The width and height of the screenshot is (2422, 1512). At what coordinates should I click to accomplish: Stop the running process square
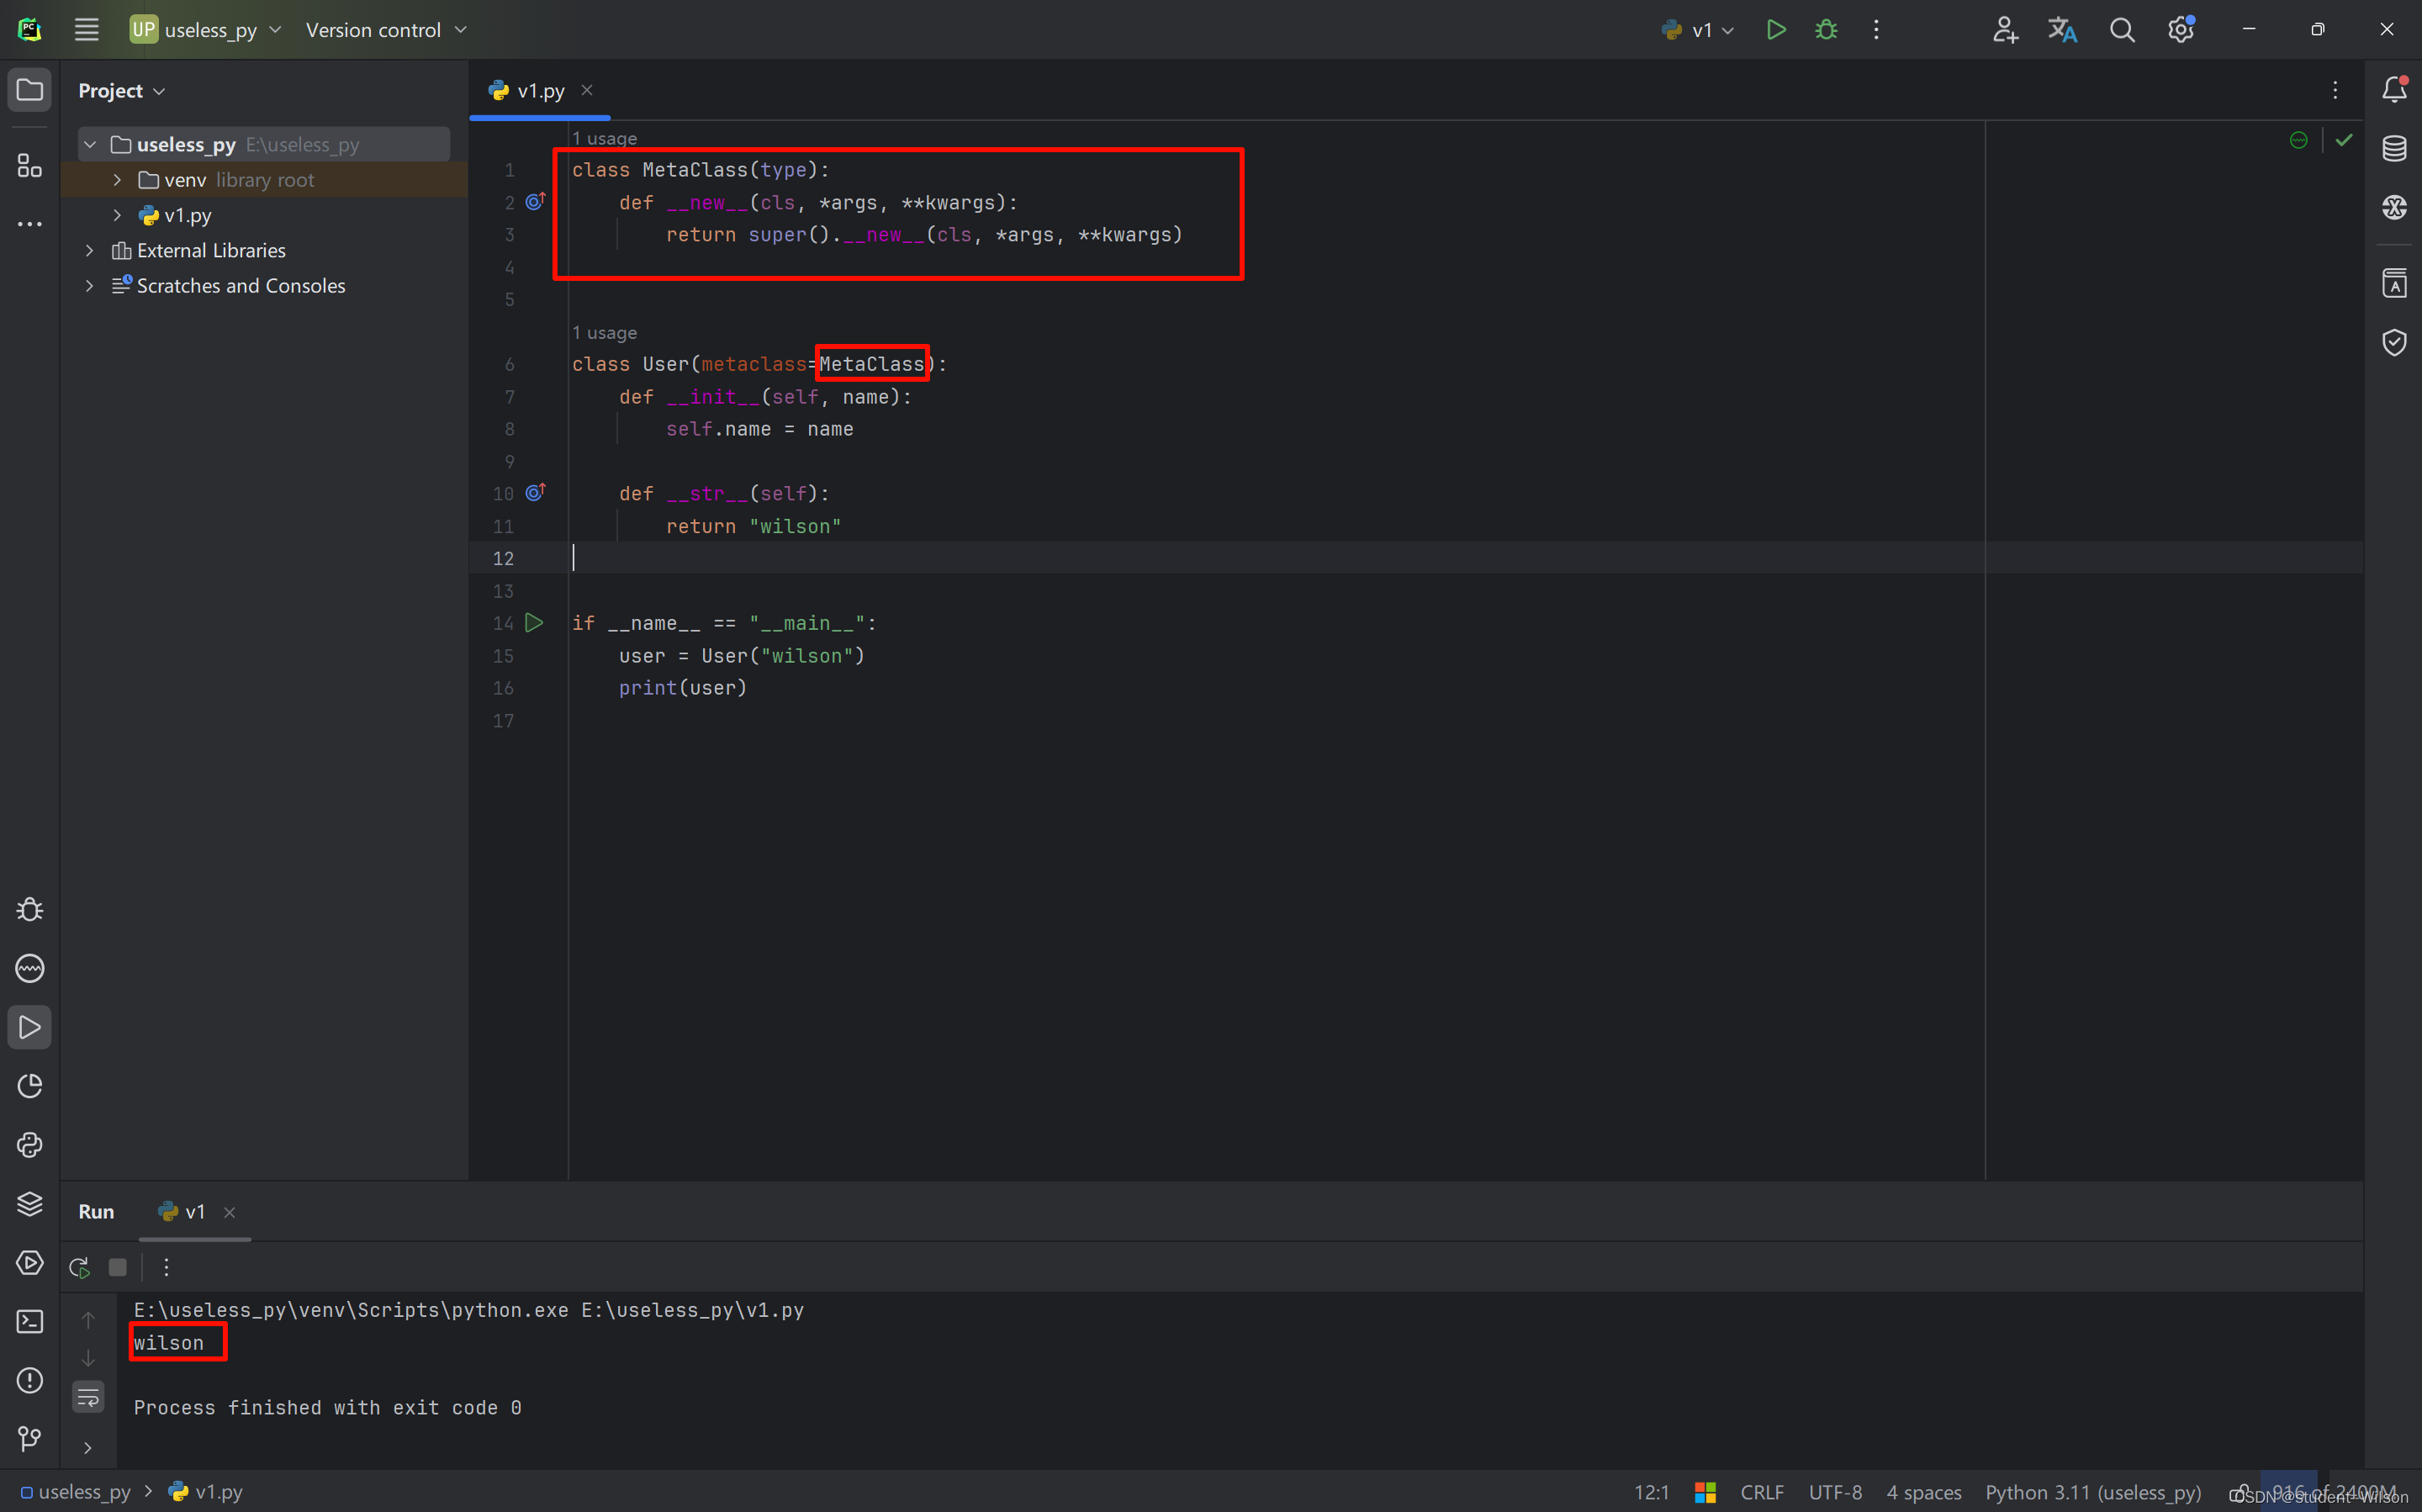[118, 1268]
